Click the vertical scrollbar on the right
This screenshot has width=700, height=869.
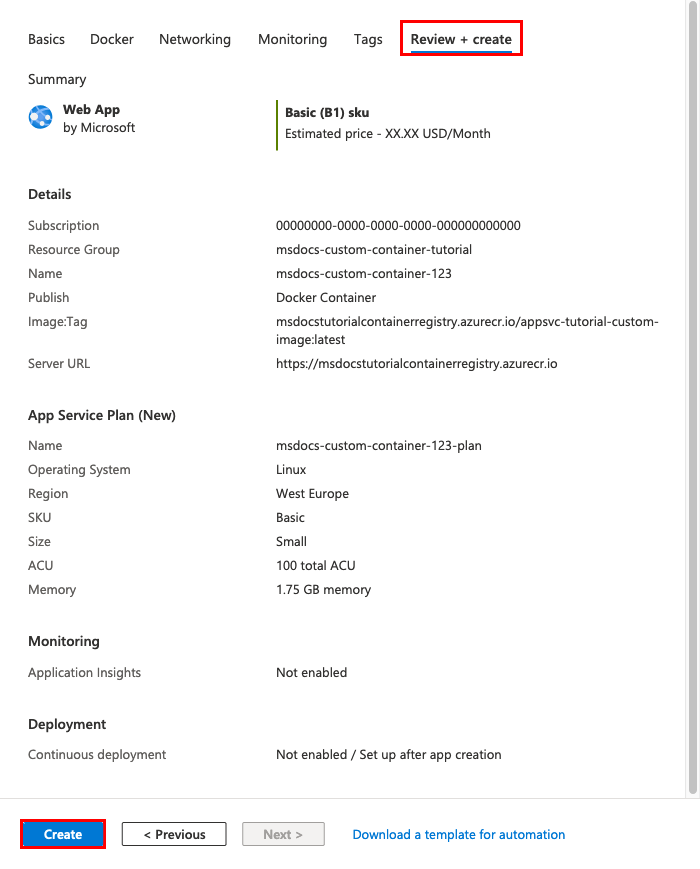(x=693, y=398)
